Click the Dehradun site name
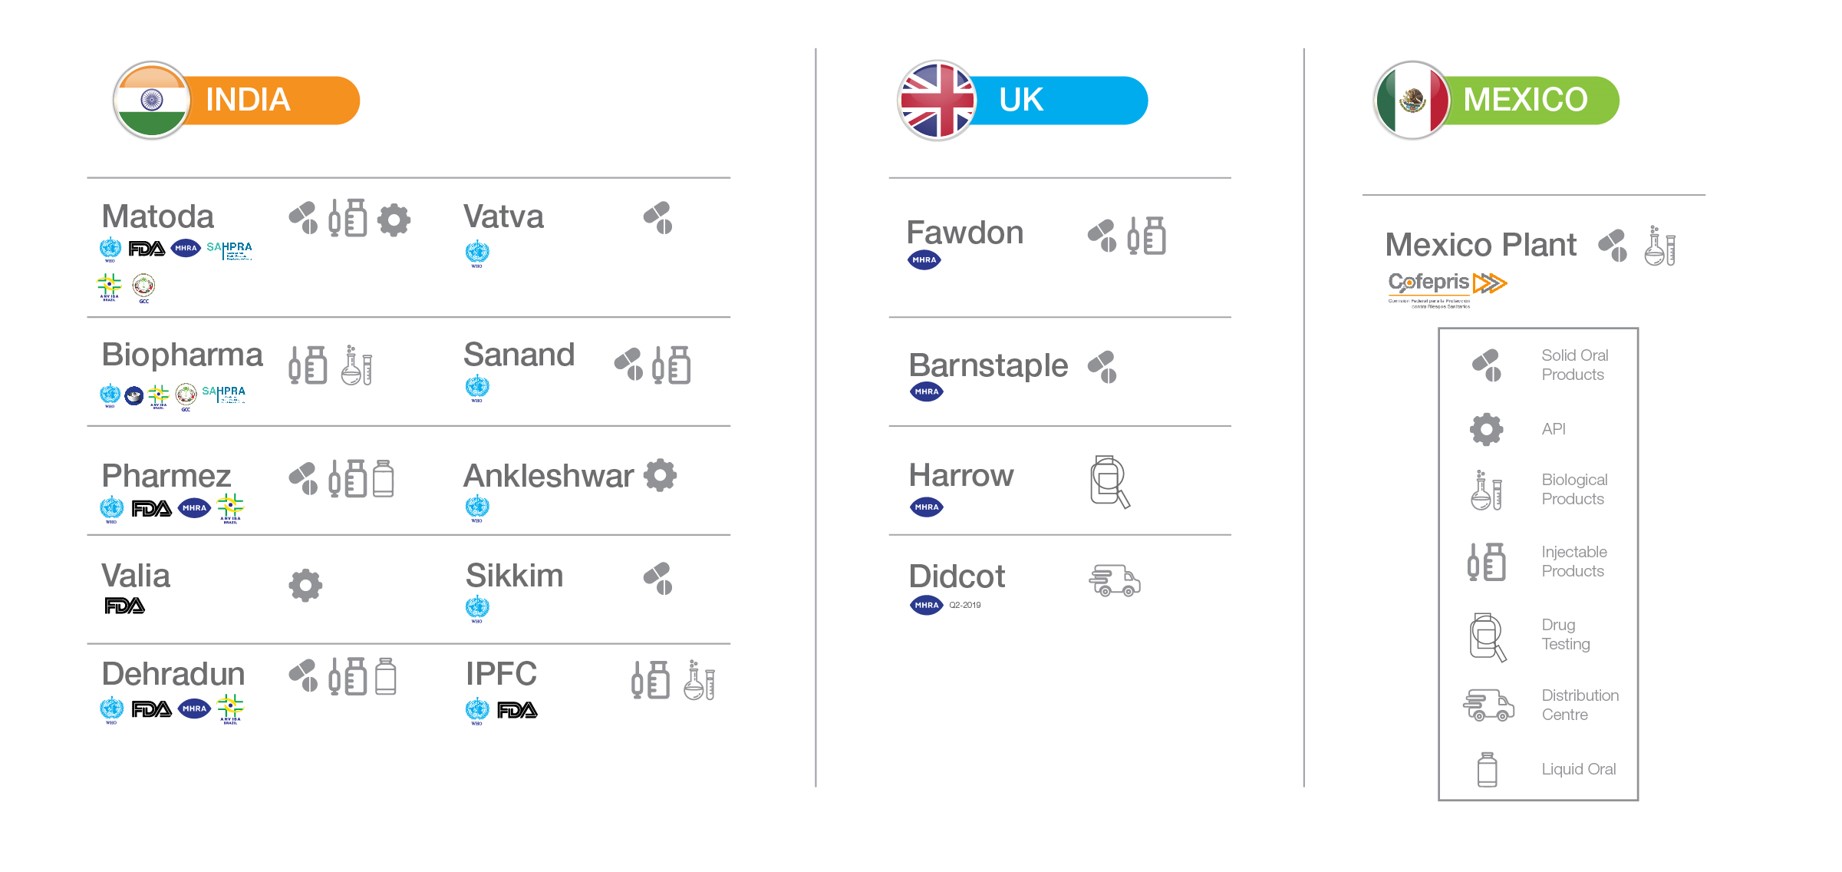 173,674
